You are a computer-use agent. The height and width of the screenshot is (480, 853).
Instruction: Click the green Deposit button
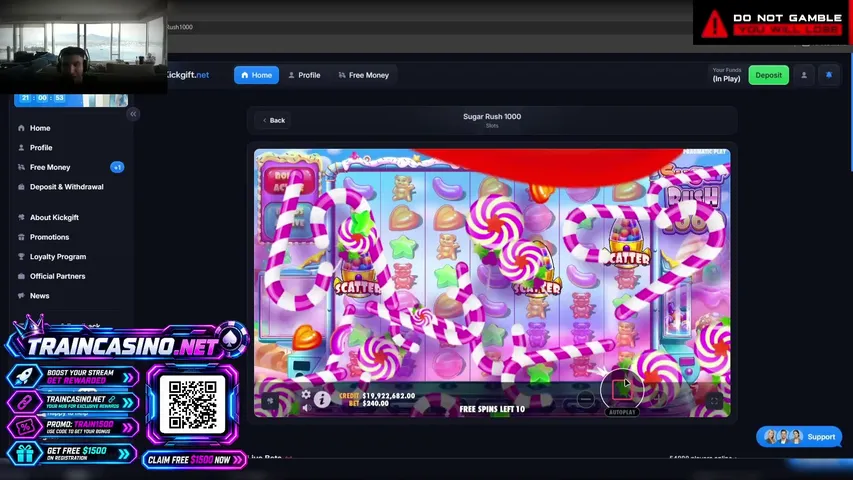coord(768,75)
